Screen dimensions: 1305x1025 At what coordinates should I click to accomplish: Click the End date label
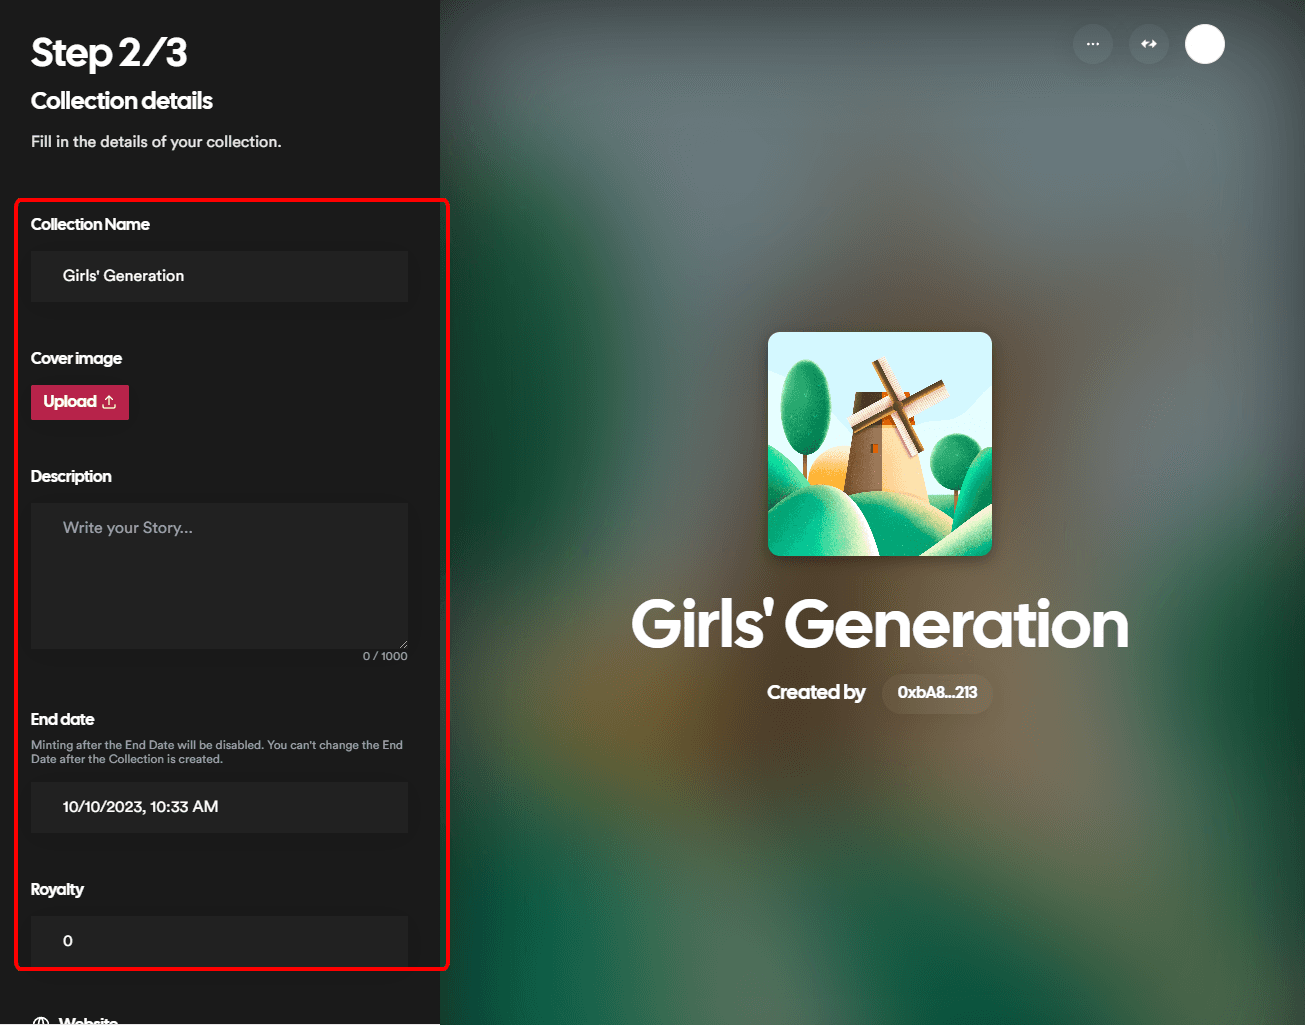[62, 719]
